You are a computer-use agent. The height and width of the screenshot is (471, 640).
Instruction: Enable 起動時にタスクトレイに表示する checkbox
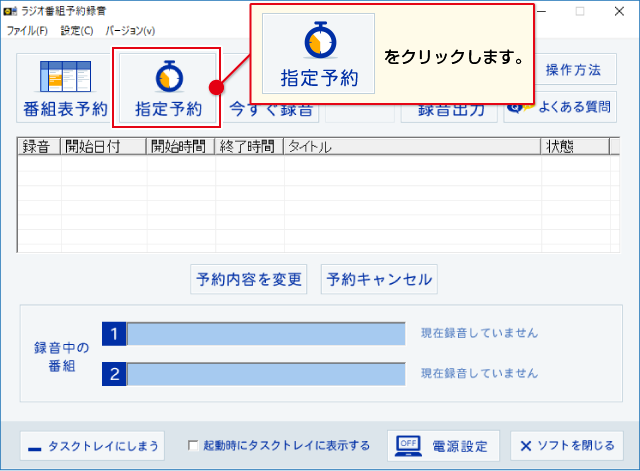click(x=194, y=445)
